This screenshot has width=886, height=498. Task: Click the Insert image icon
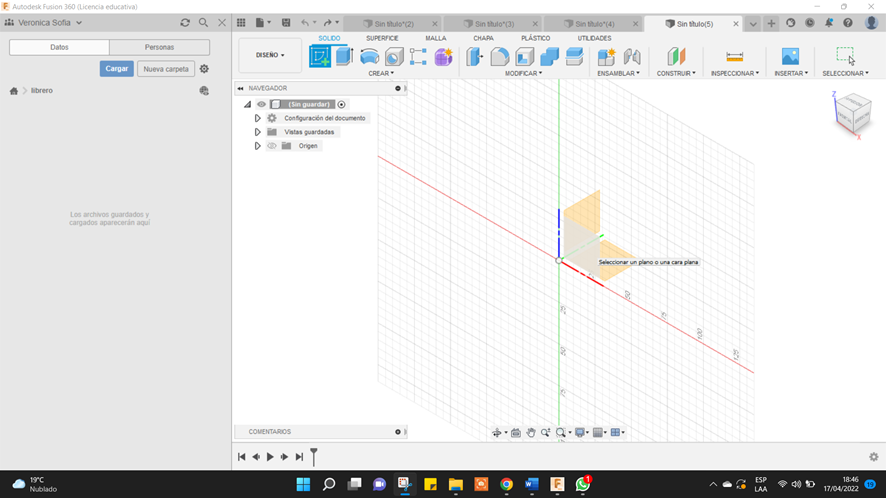(791, 57)
